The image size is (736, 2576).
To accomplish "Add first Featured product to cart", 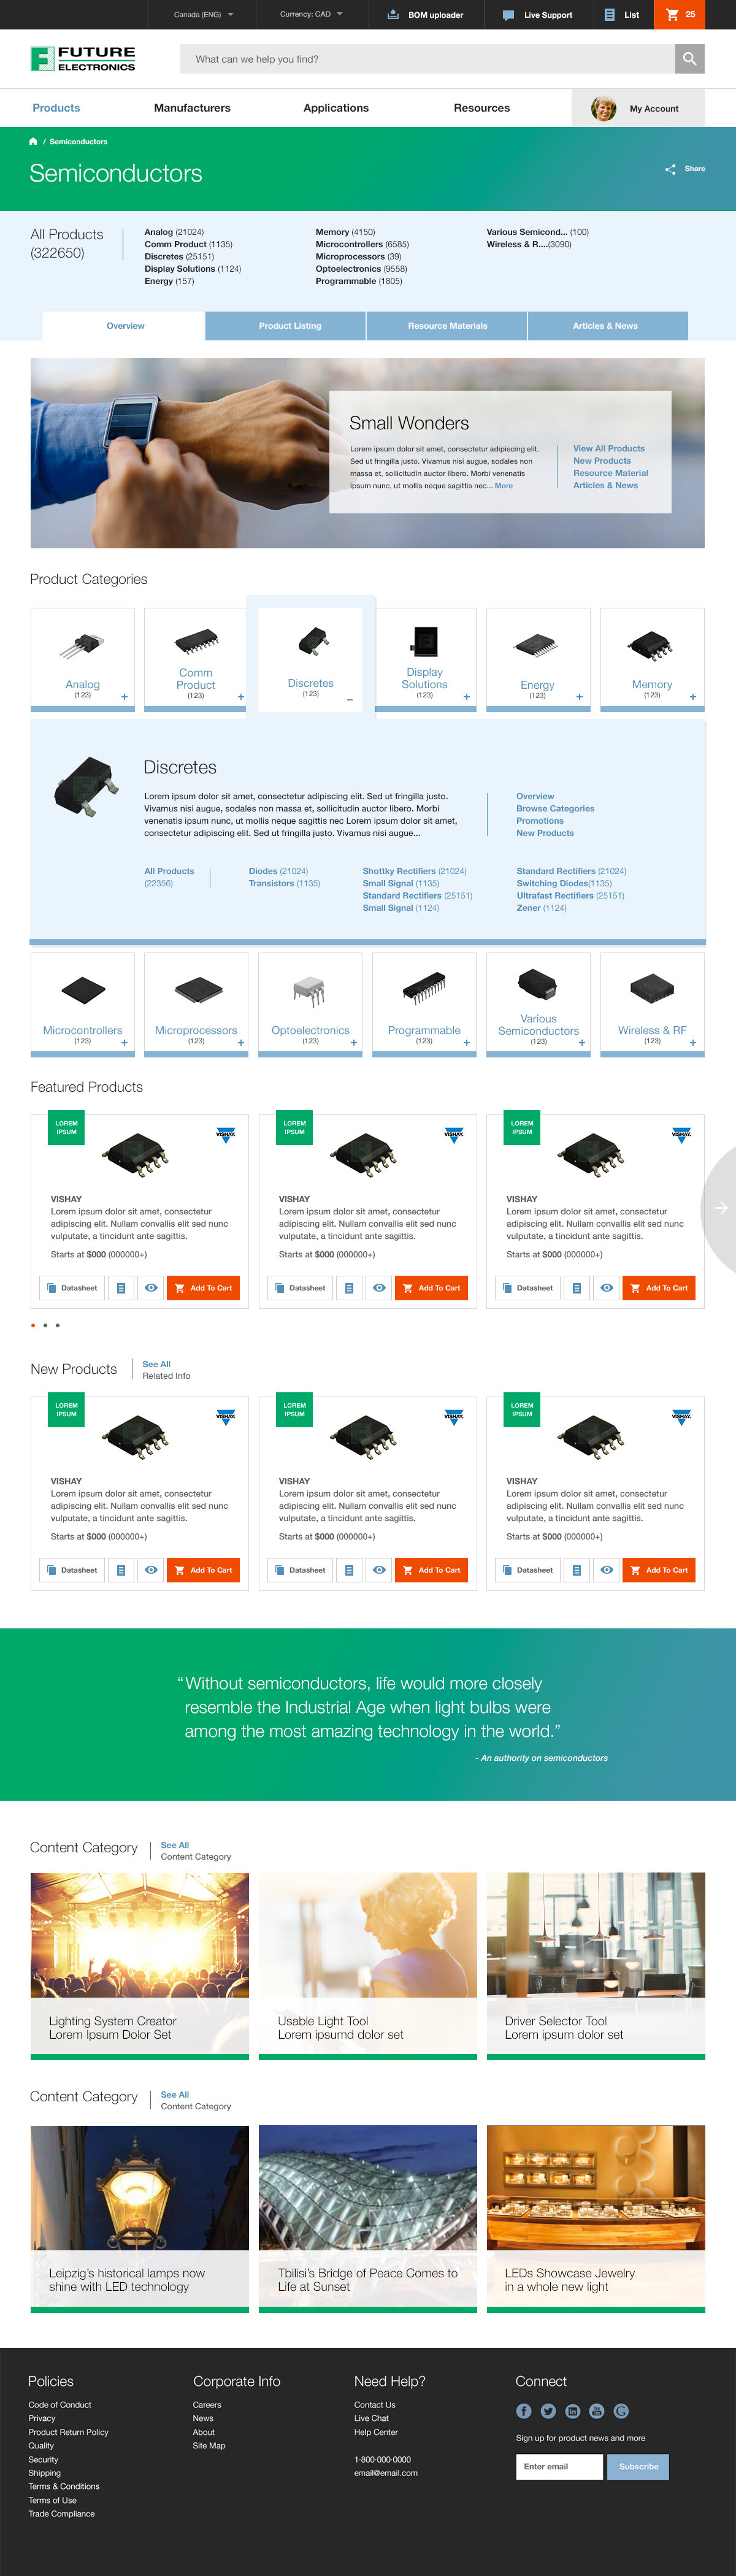I will pyautogui.click(x=203, y=1288).
